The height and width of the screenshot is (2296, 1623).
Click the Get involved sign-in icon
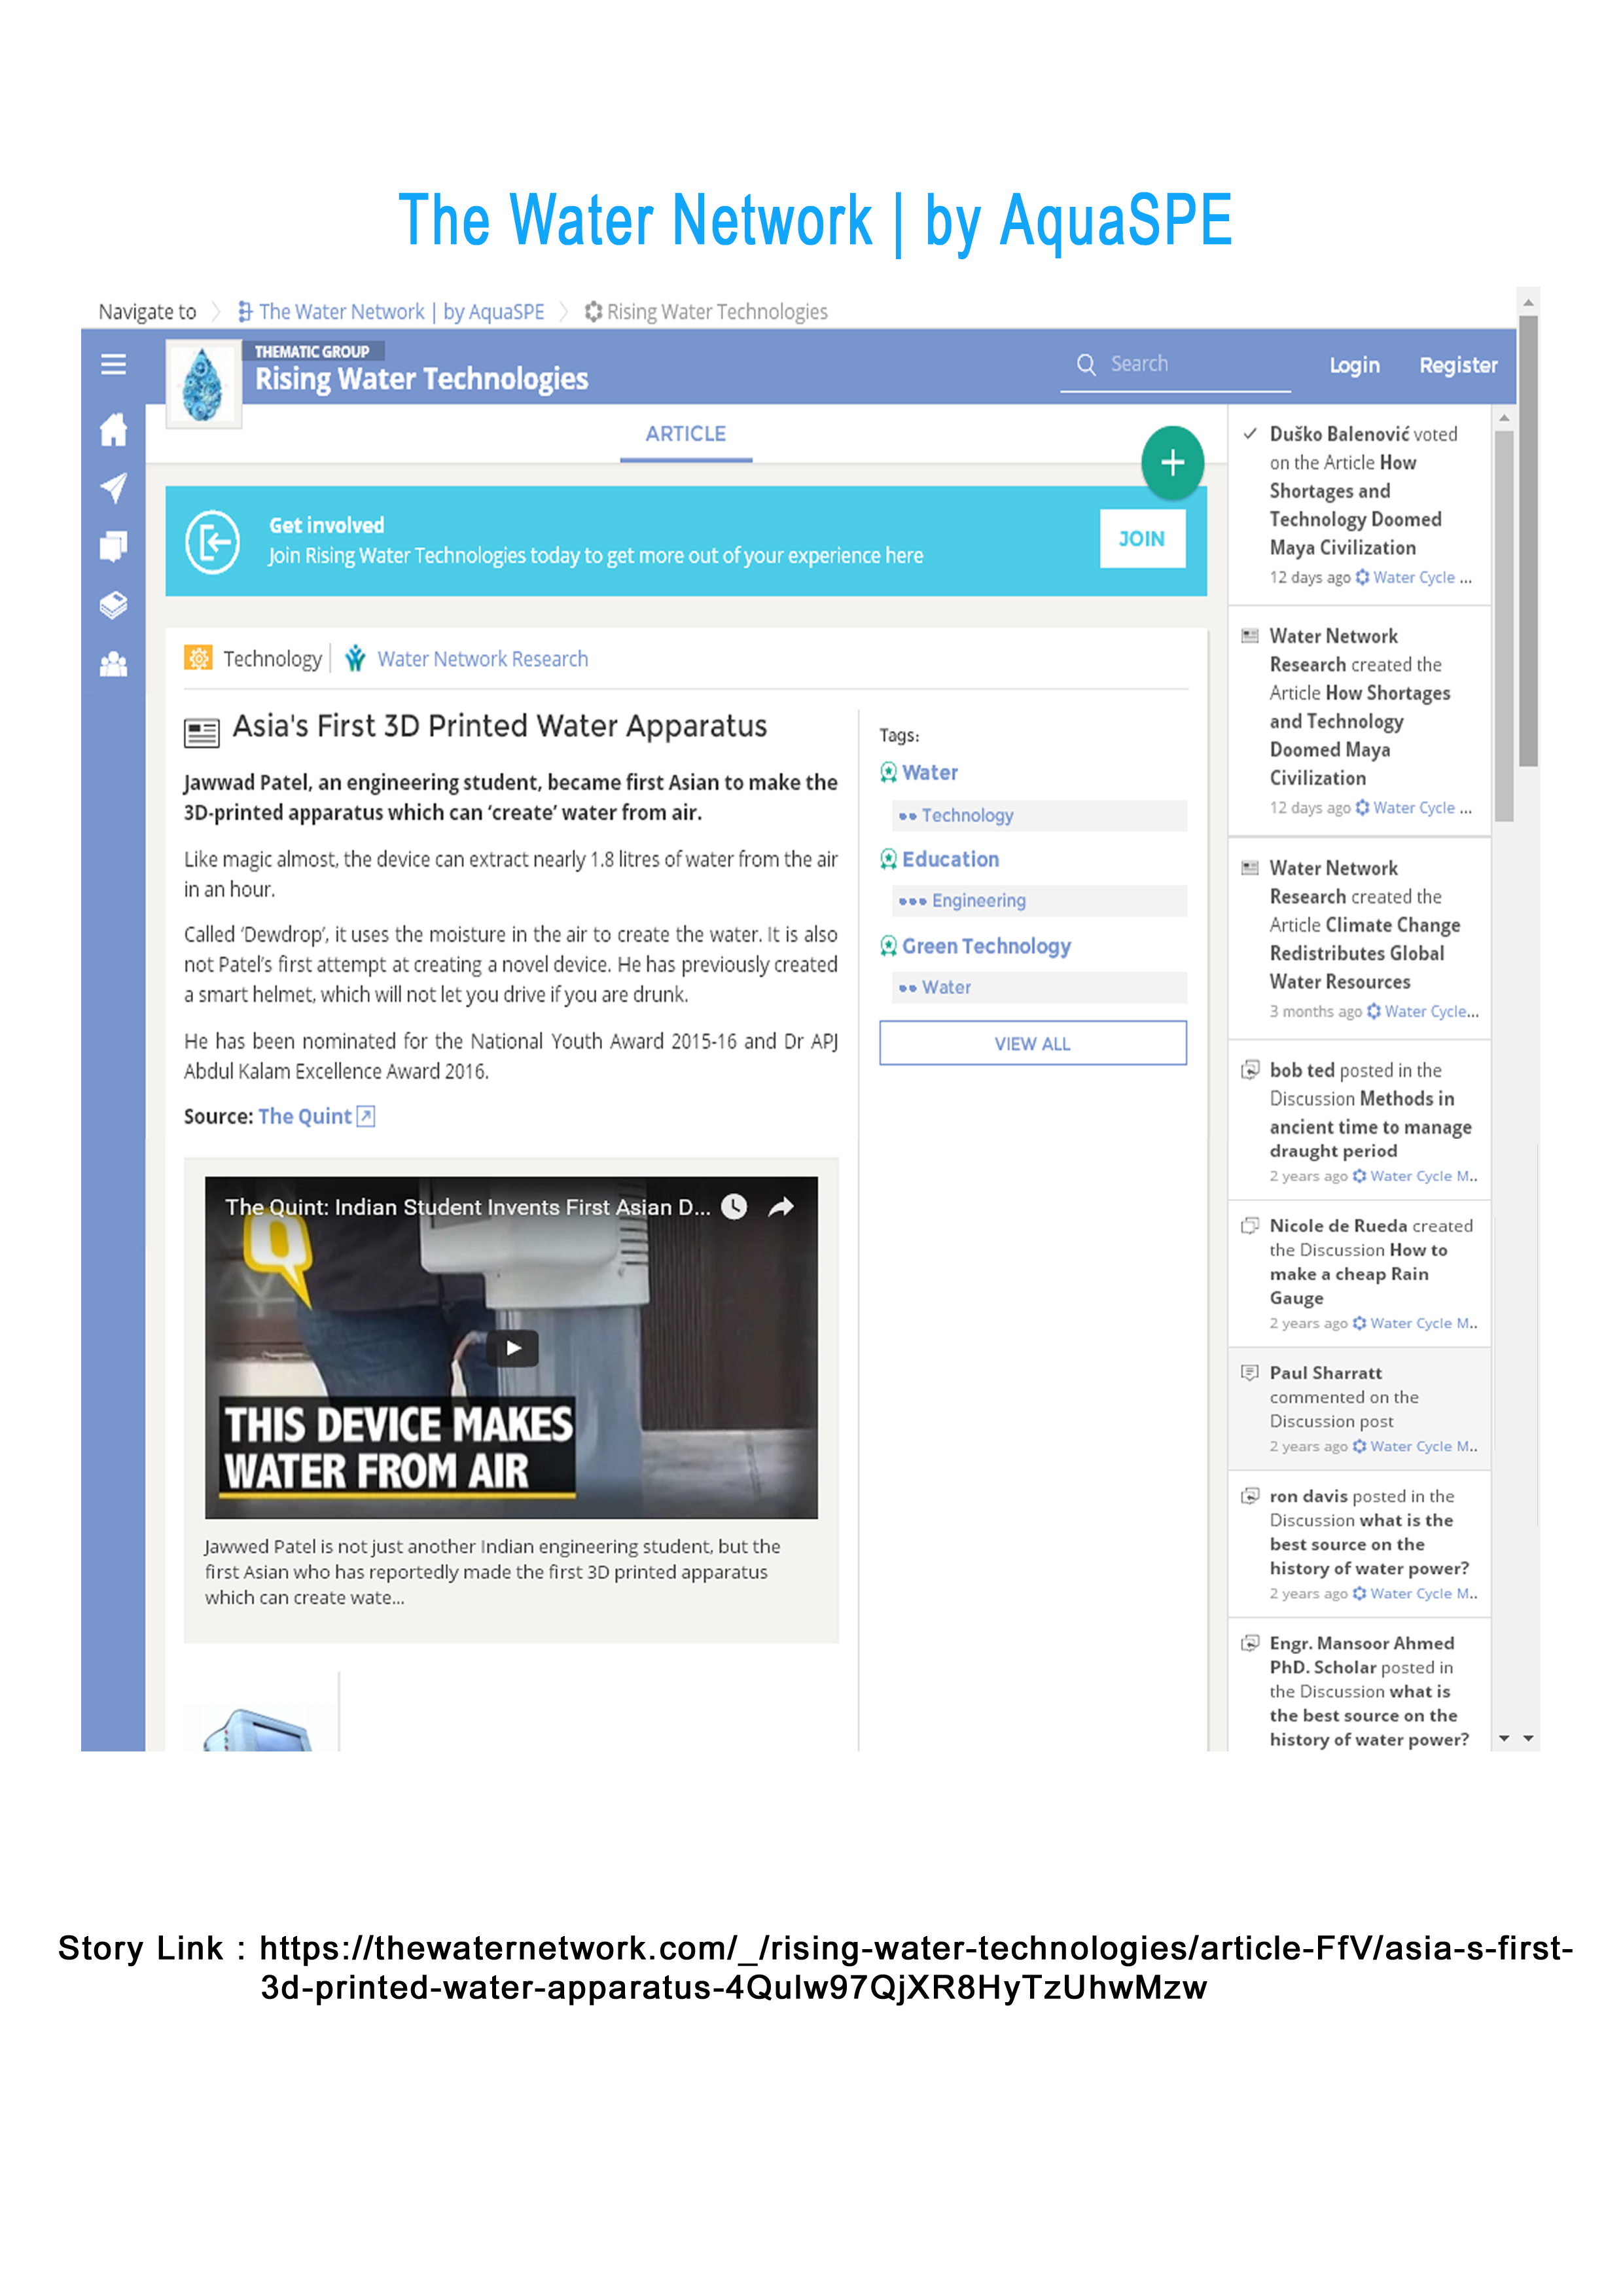212,542
